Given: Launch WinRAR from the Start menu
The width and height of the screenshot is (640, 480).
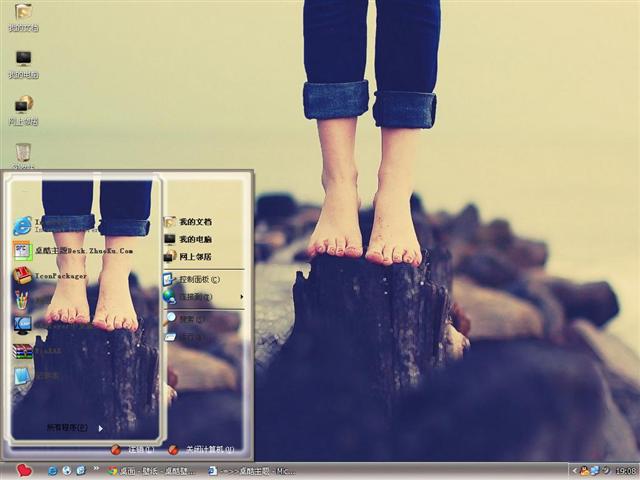Looking at the screenshot, I should pos(22,351).
